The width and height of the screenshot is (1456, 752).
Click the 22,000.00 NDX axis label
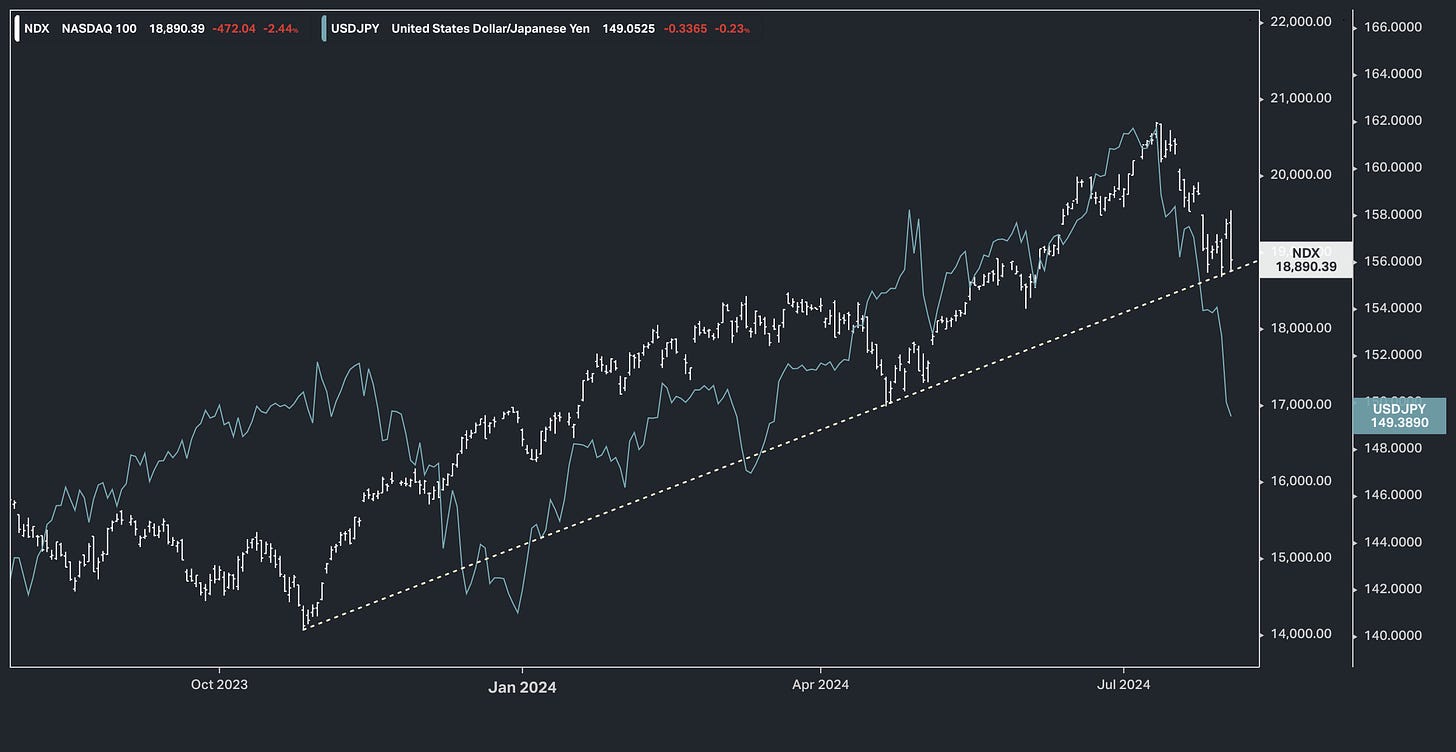[1301, 21]
